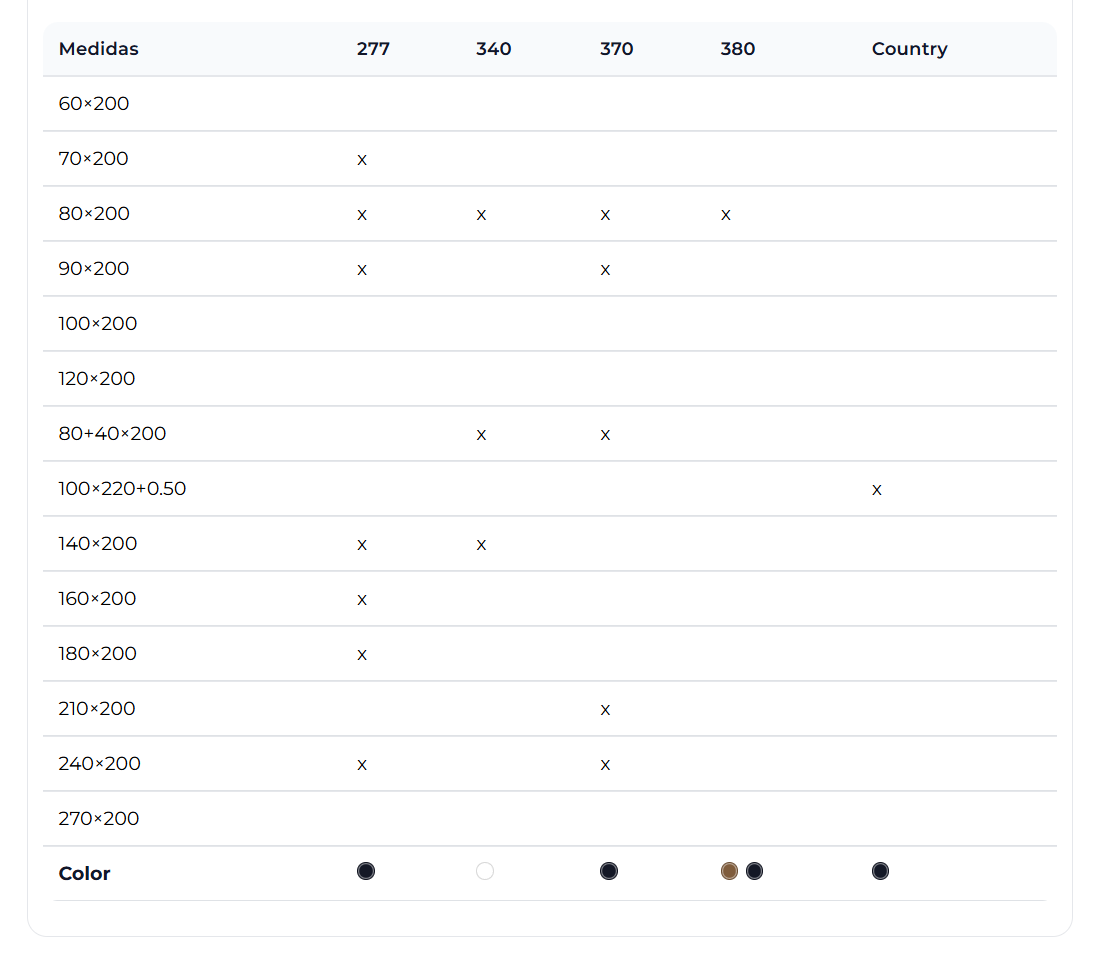1110x956 pixels.
Task: Click the x mark for 100×220+0.50 Country
Action: [x=877, y=490]
